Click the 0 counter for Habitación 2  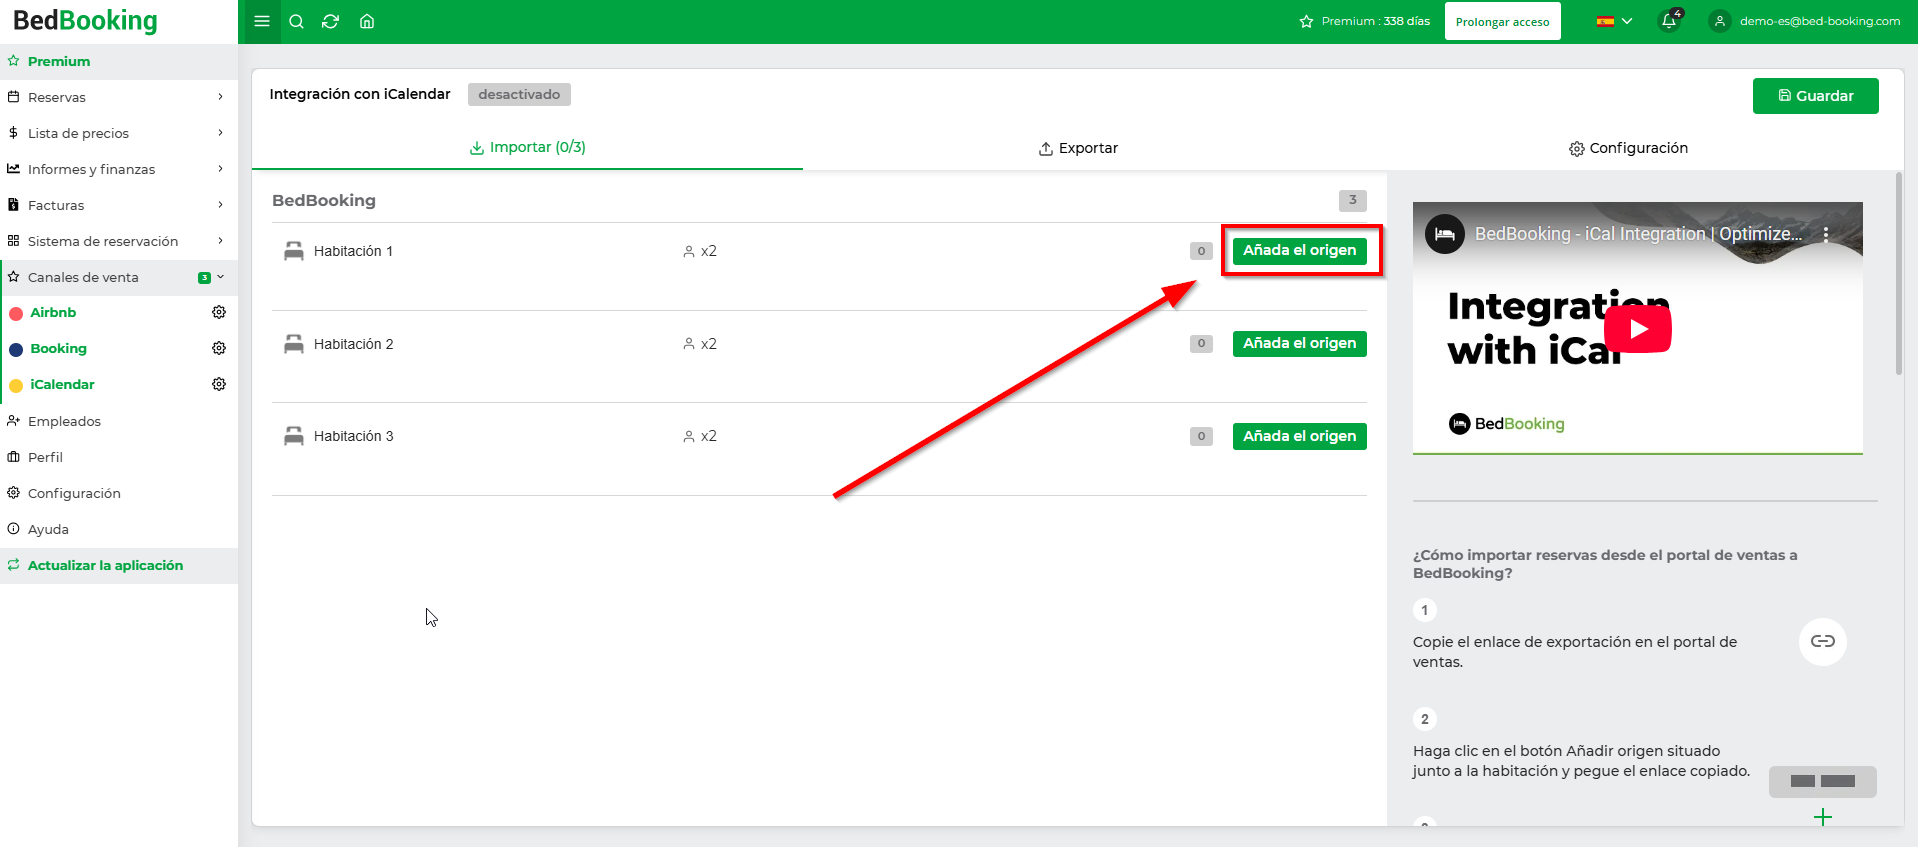click(x=1201, y=343)
